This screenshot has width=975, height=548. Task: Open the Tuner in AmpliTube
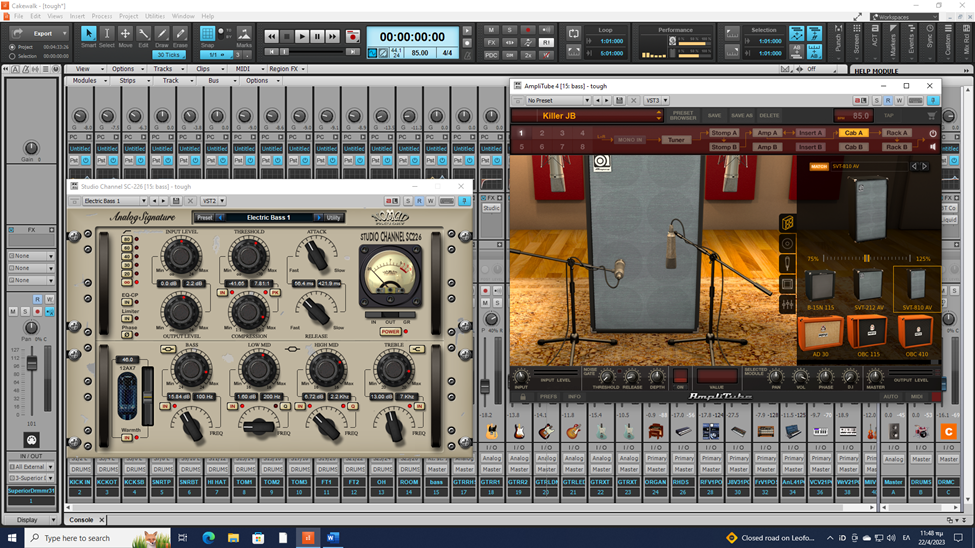pyautogui.click(x=676, y=140)
